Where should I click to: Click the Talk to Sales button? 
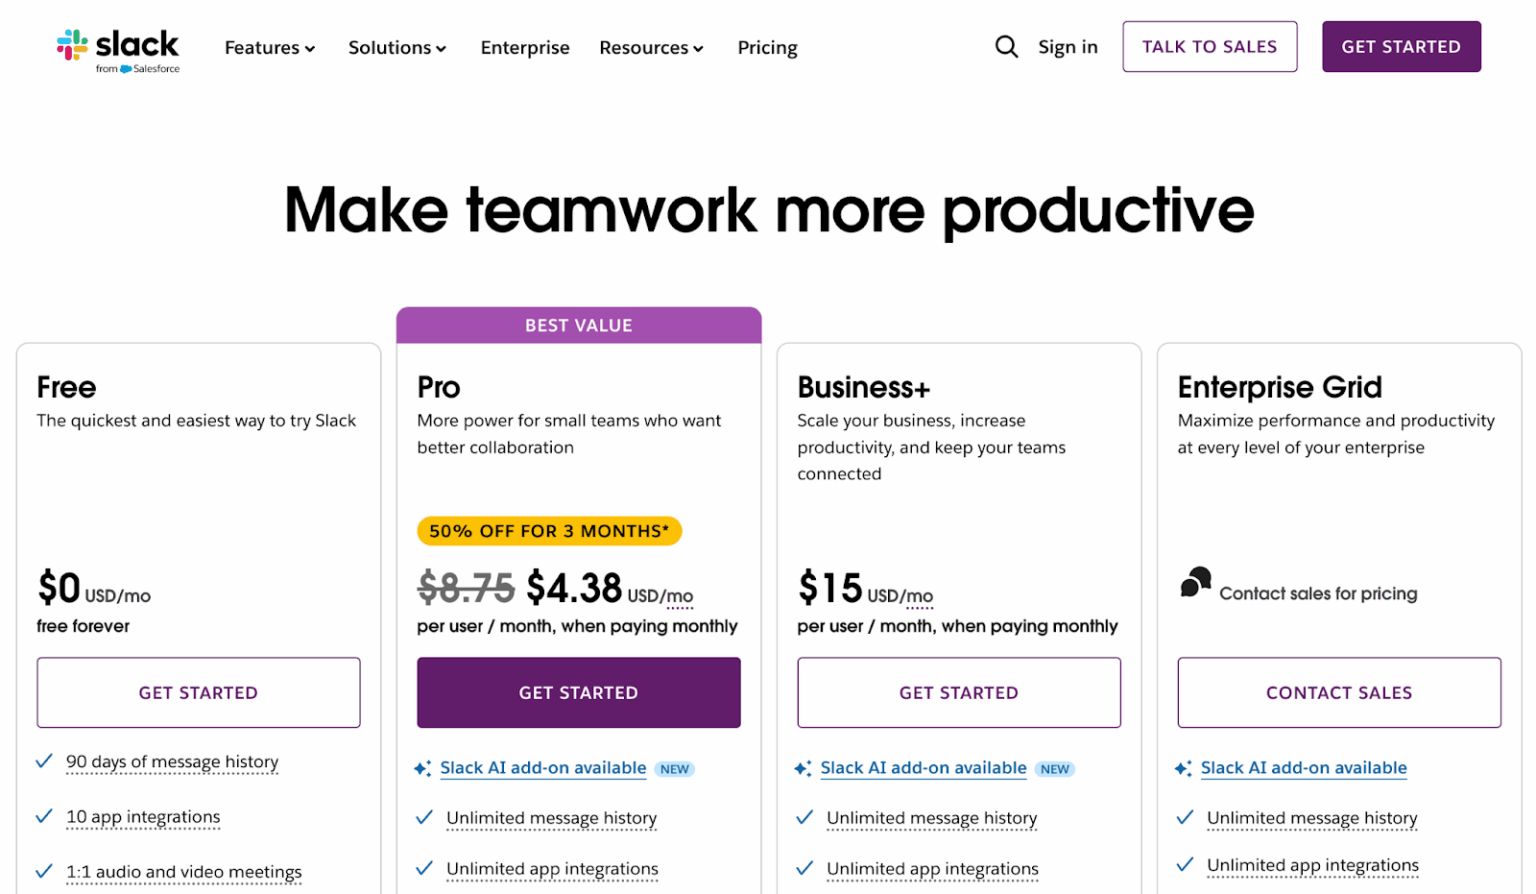tap(1208, 46)
